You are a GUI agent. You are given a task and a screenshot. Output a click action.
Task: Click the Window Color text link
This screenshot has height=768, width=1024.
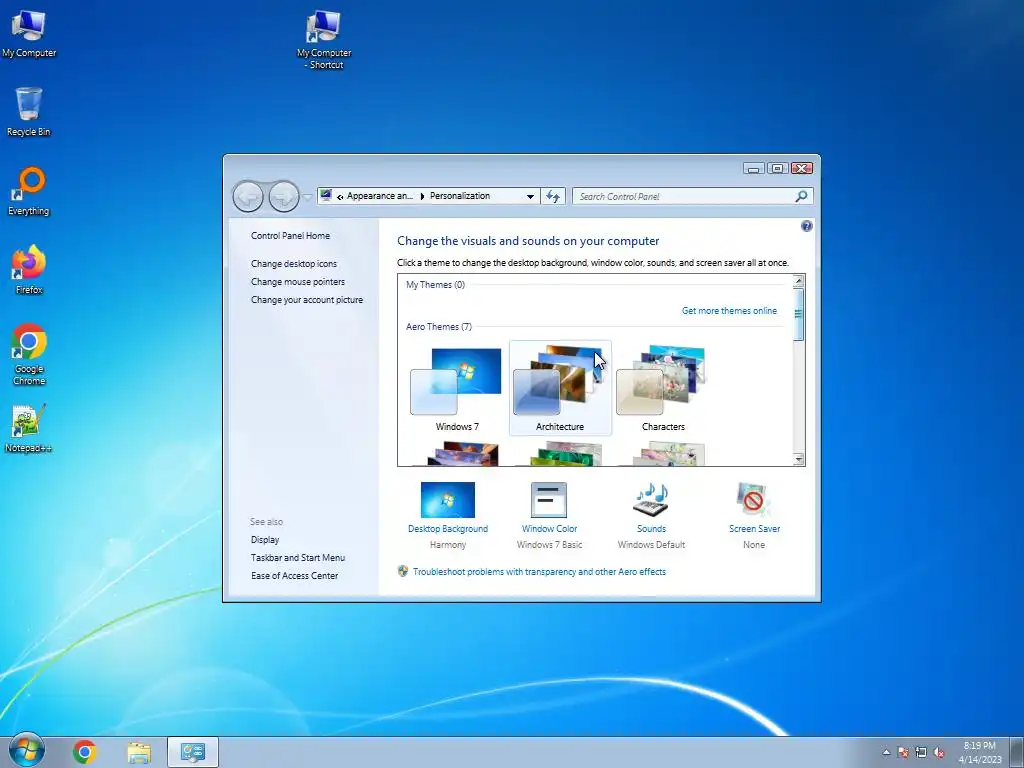(549, 528)
